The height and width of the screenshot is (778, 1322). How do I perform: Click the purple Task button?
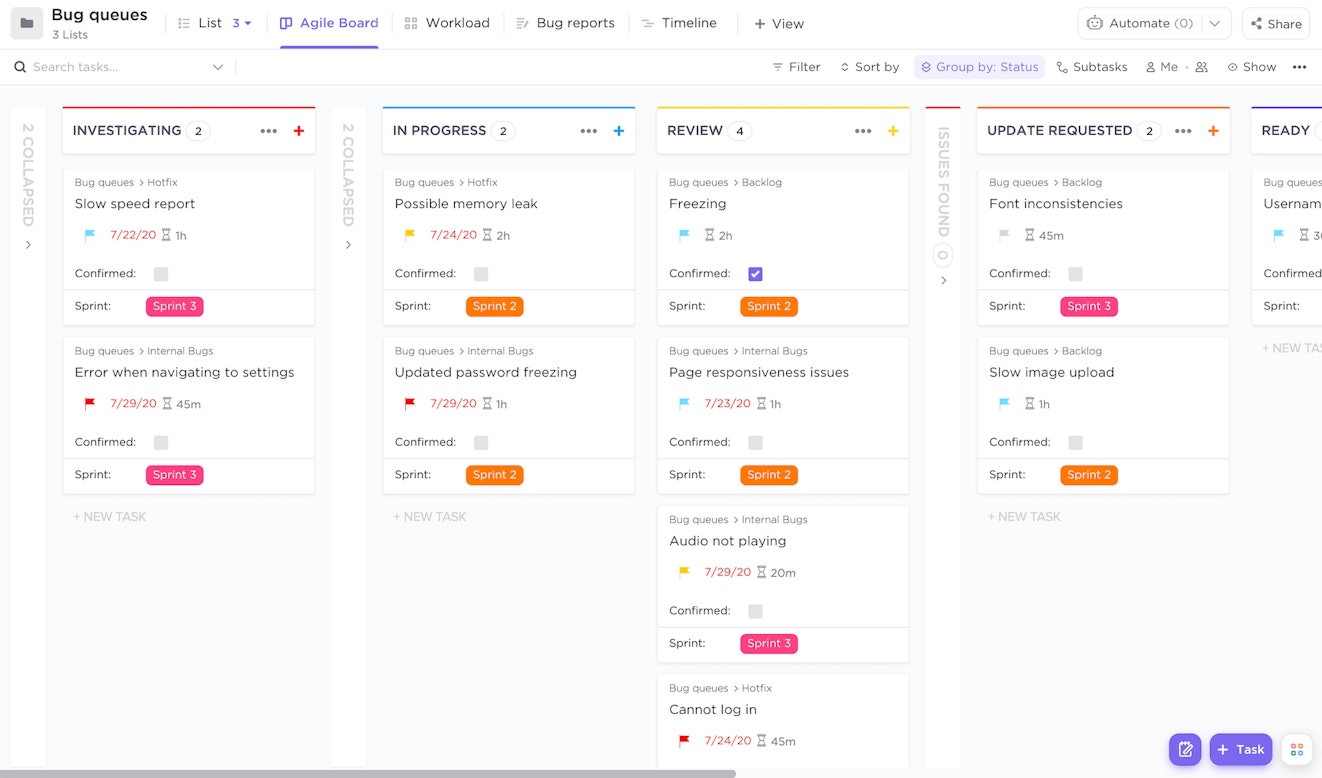[x=1240, y=749]
